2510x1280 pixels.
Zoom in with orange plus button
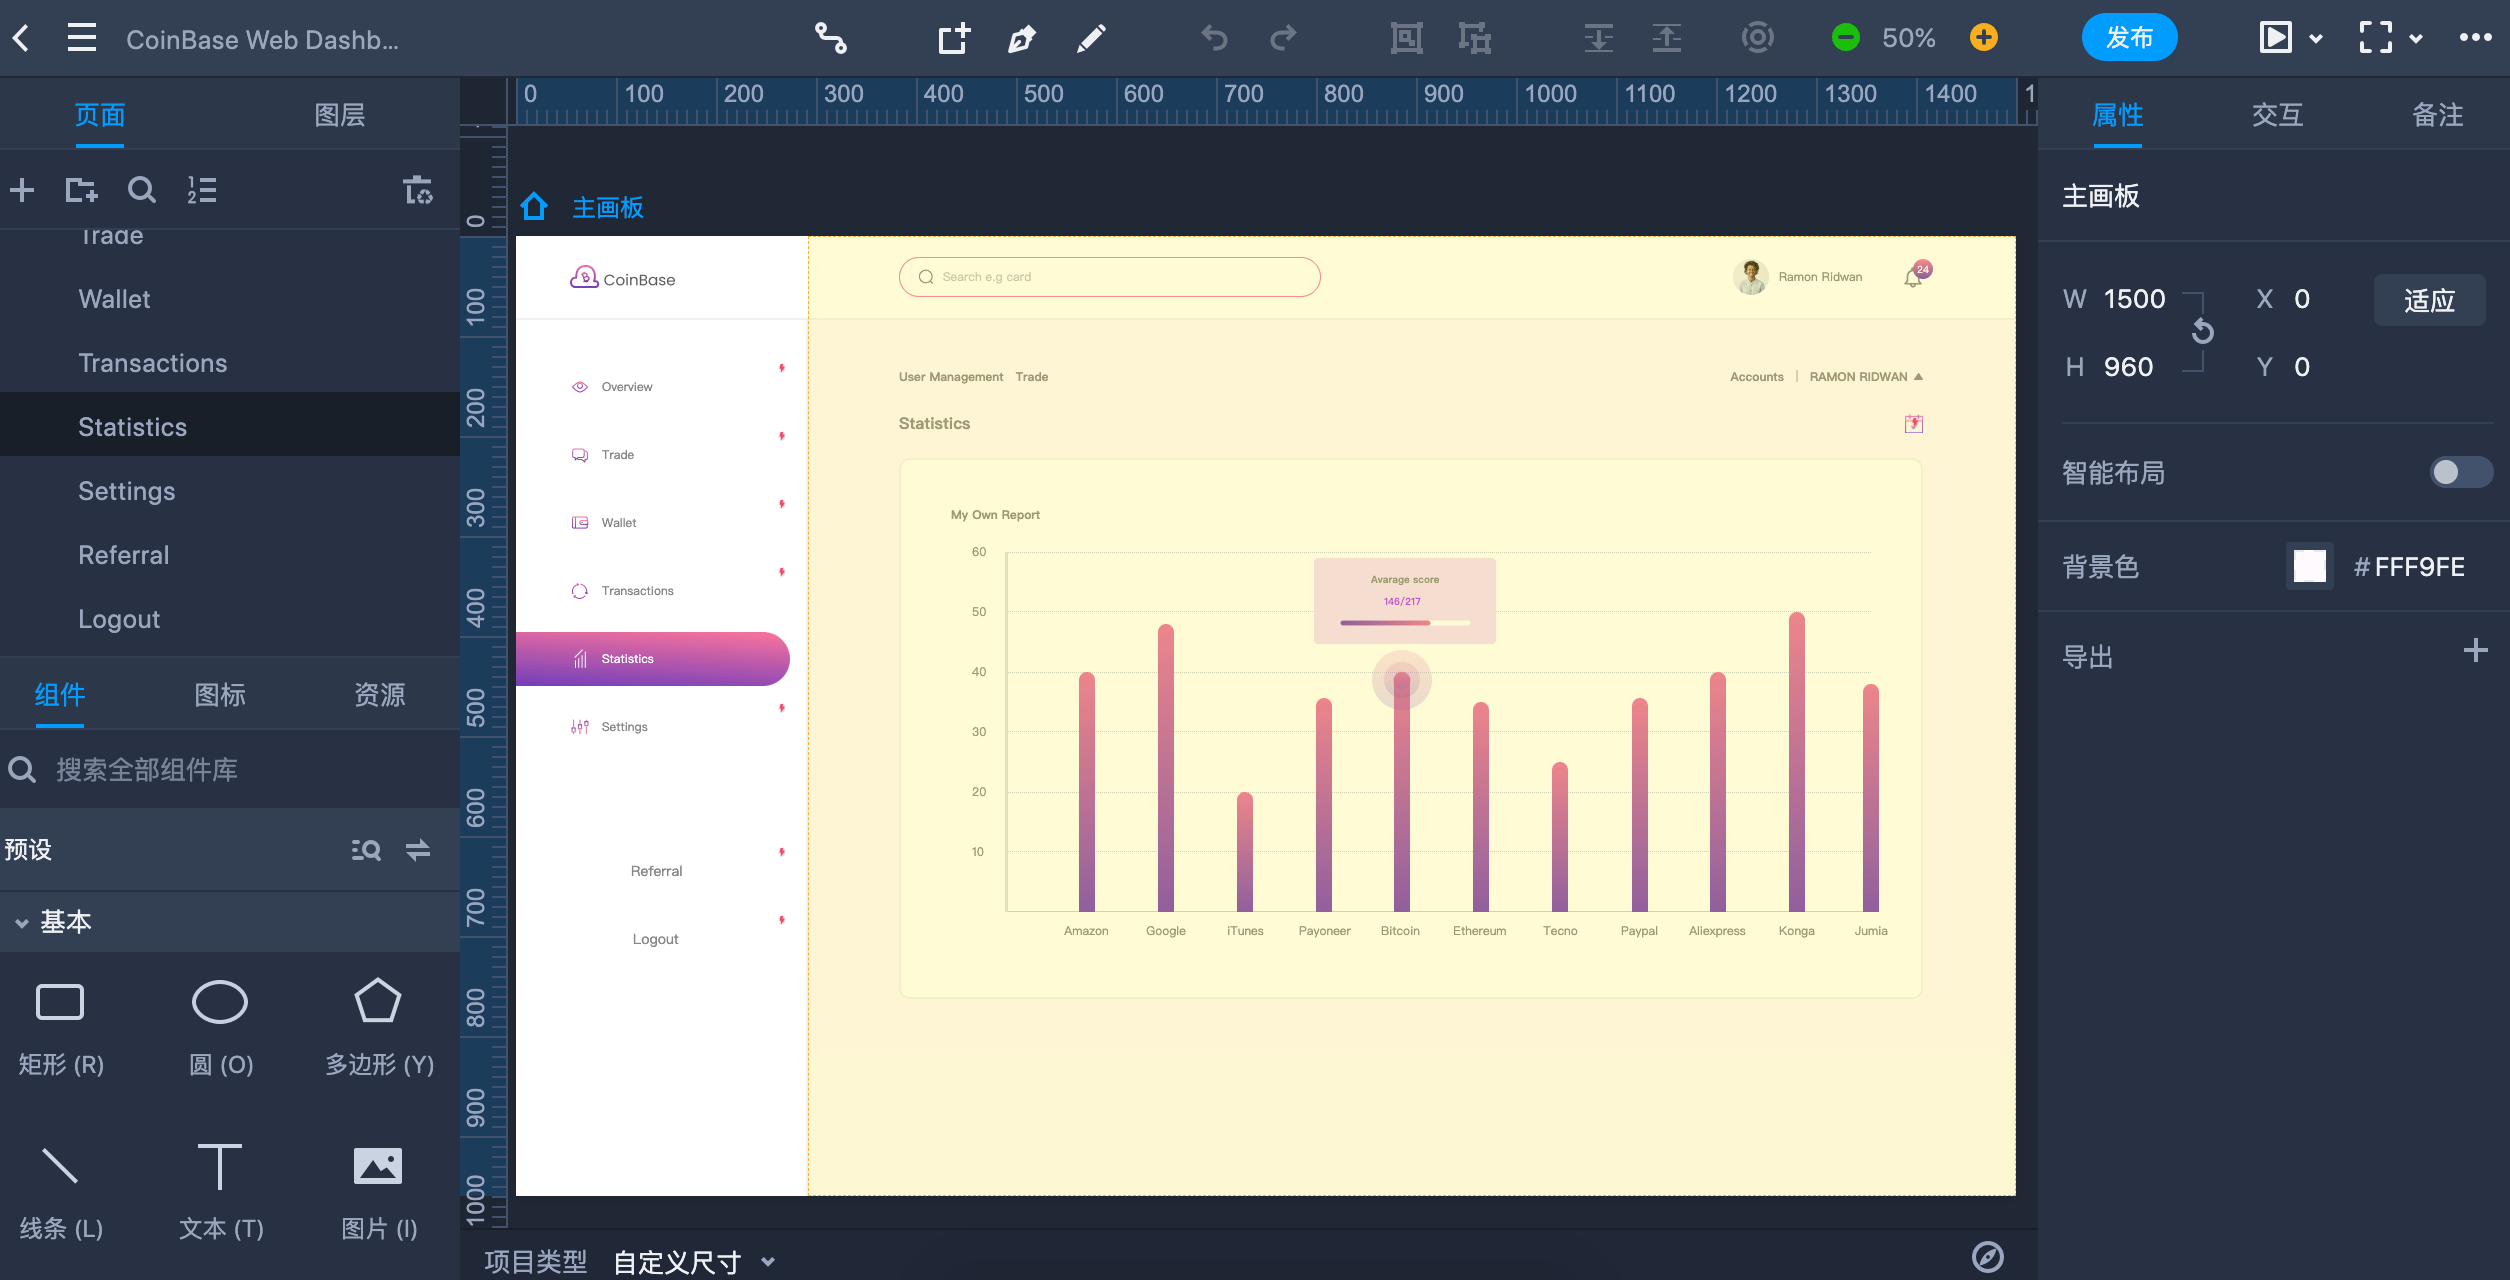[1984, 38]
